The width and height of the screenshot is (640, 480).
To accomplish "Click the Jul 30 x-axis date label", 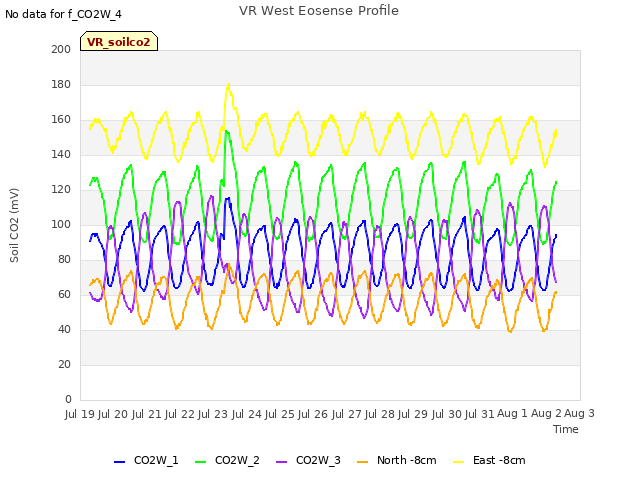I will coord(446,414).
